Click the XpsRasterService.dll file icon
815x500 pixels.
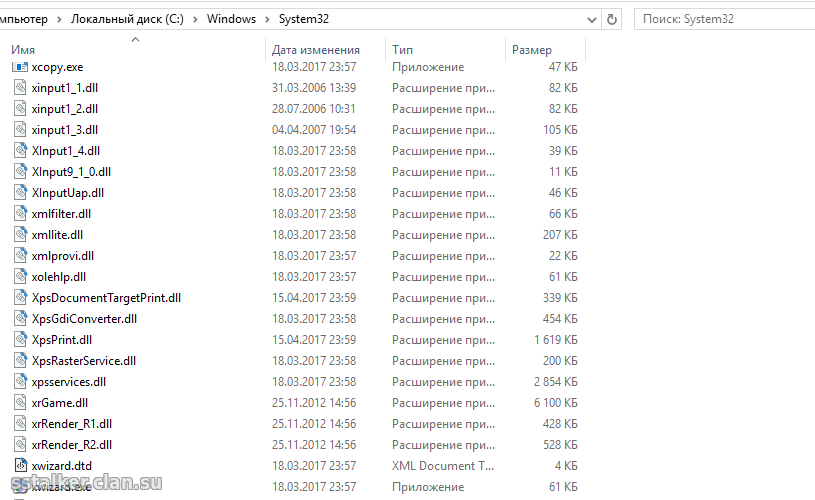pos(20,361)
